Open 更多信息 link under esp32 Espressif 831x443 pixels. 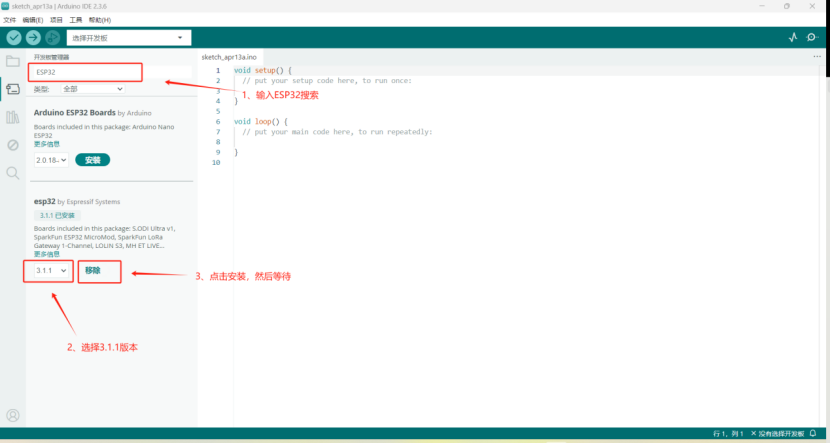point(47,254)
